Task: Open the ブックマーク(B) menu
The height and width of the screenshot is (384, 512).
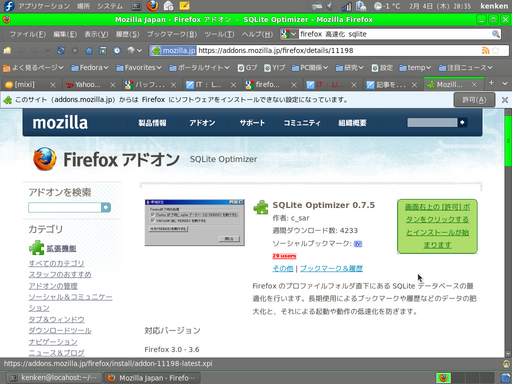Action: (x=172, y=34)
